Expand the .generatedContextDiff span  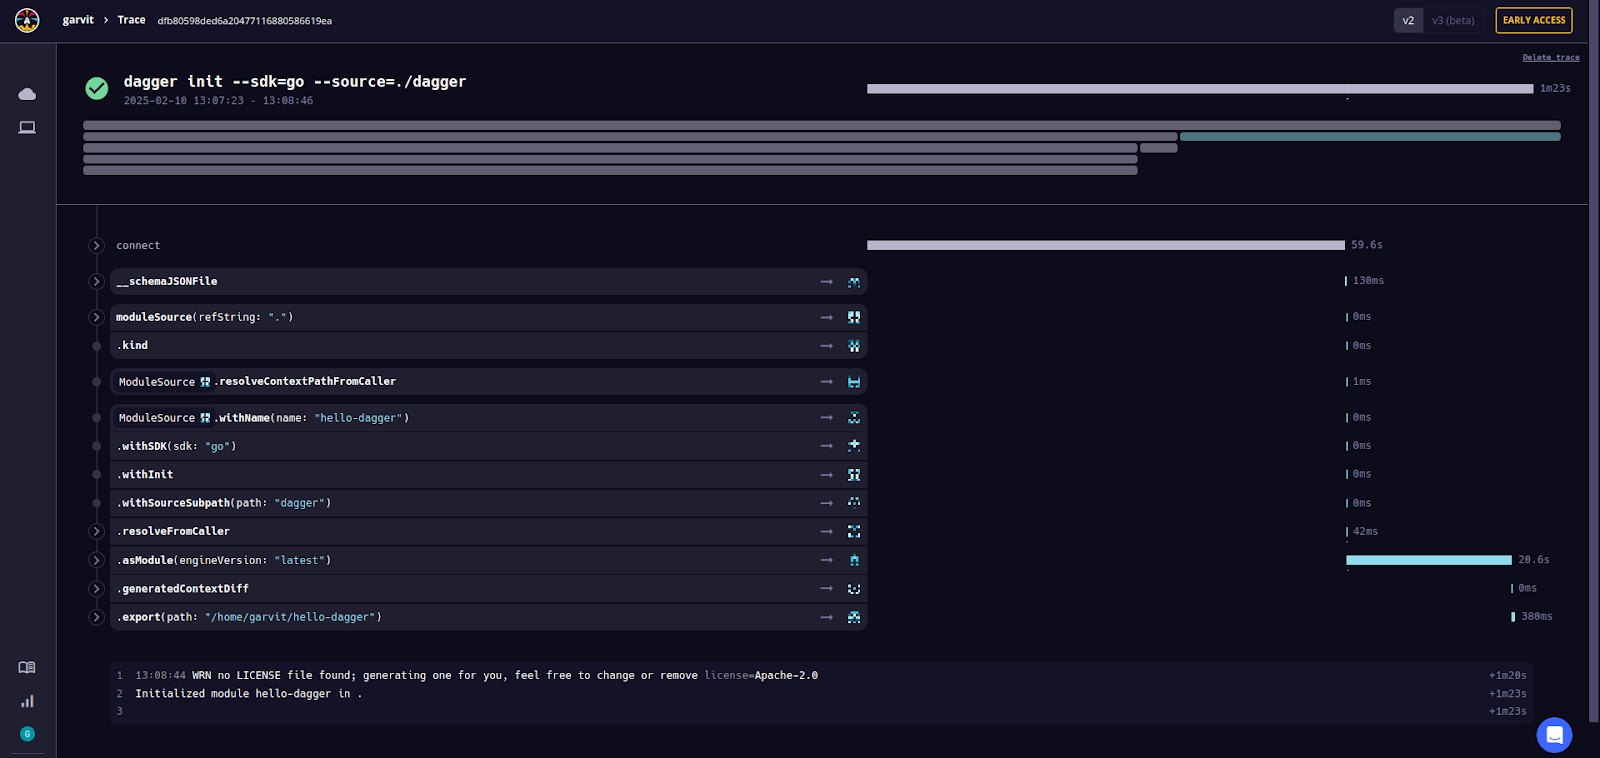97,589
